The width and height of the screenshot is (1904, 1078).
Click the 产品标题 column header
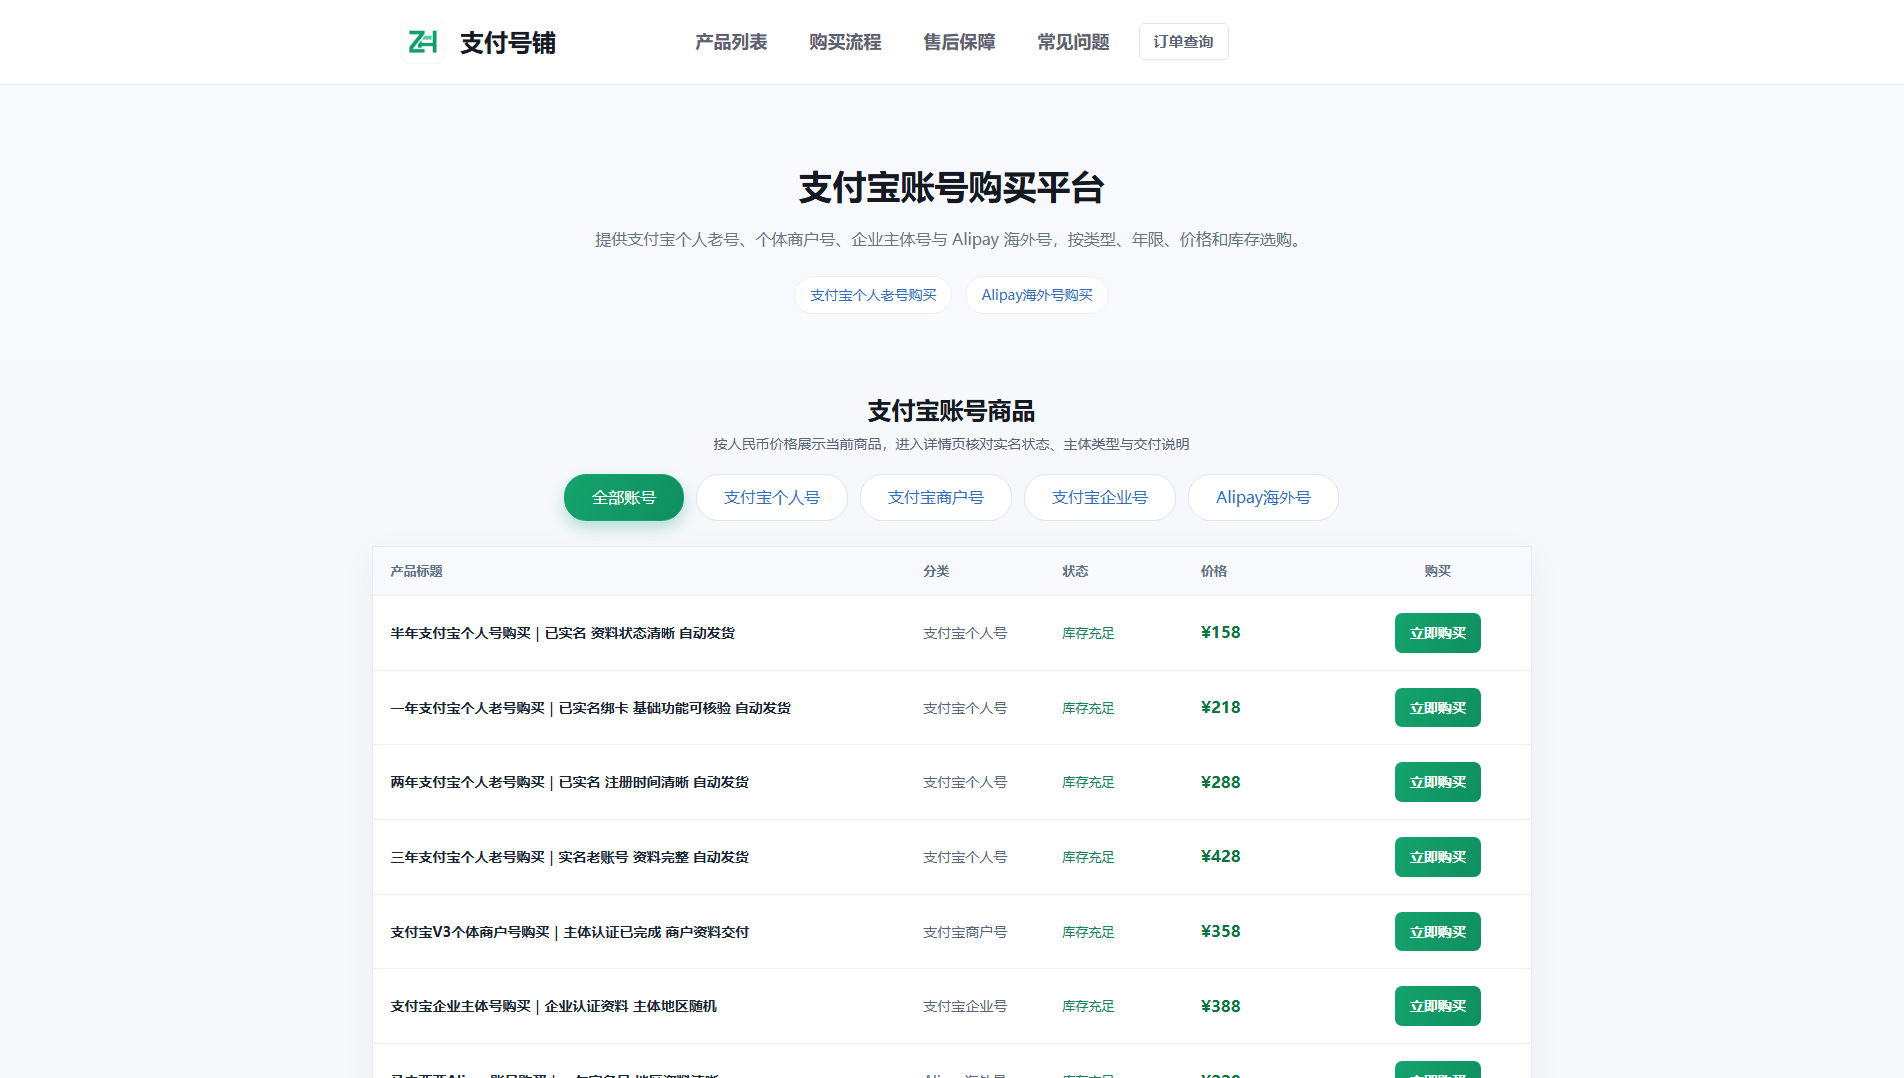(416, 571)
